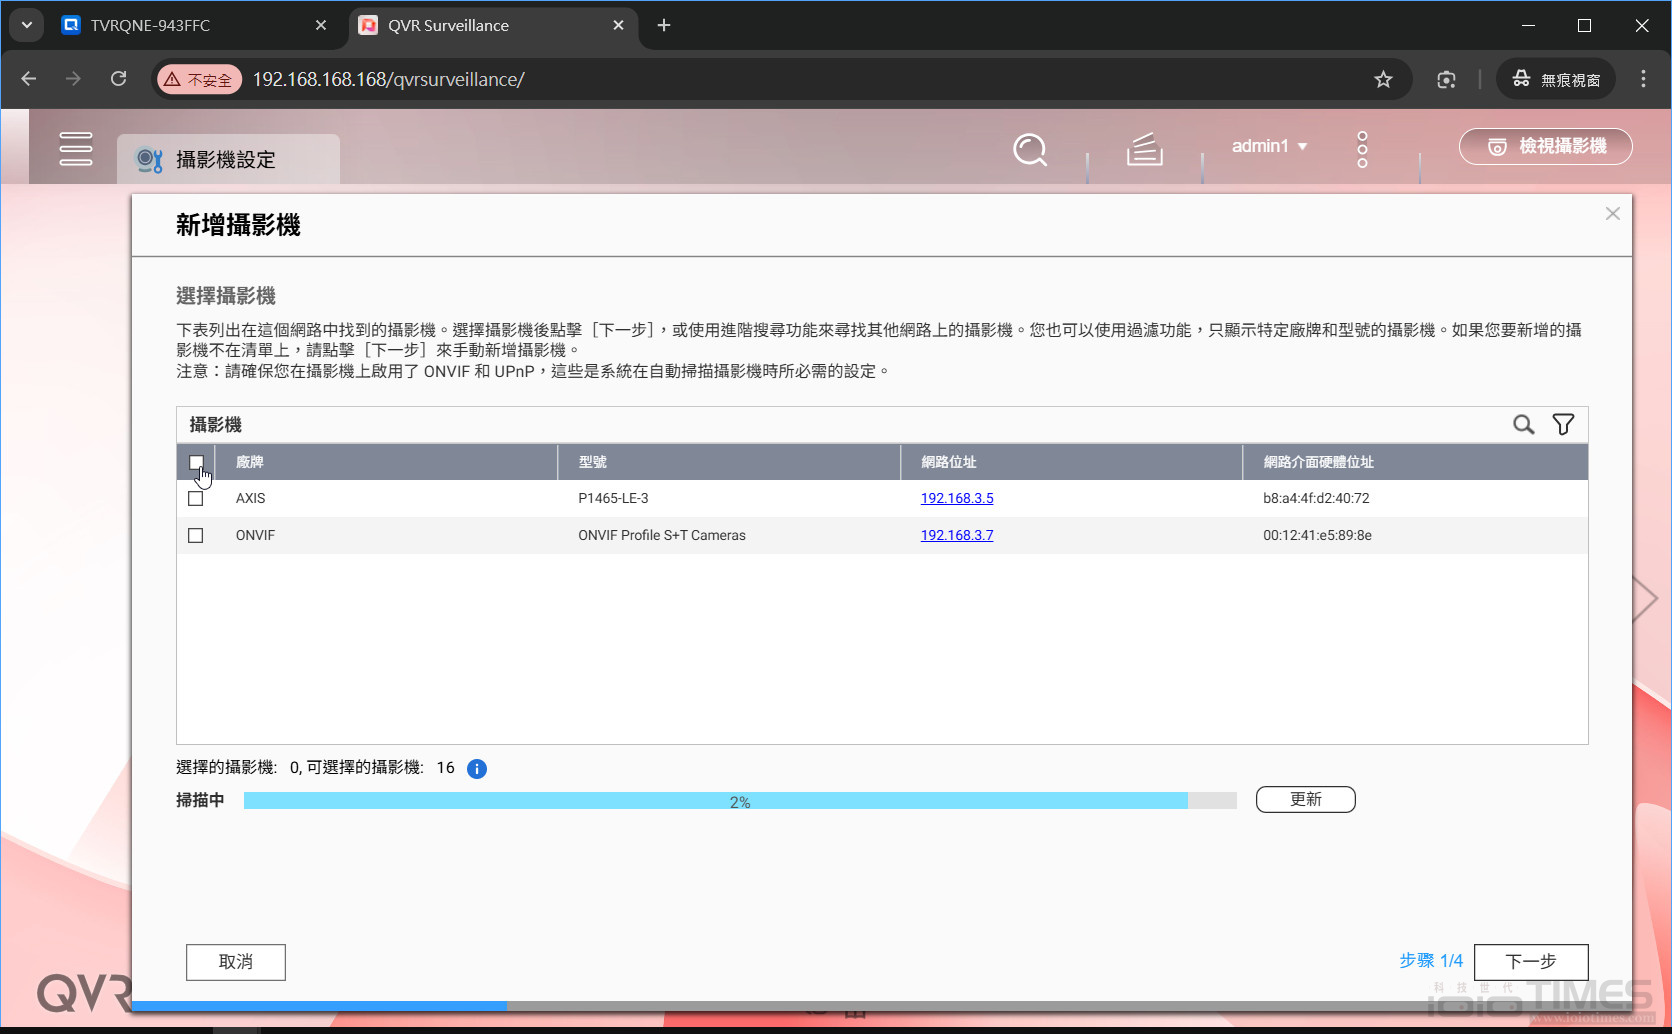1672x1034 pixels.
Task: Click the right arrow chevron beside the dialog
Action: pos(1644,597)
